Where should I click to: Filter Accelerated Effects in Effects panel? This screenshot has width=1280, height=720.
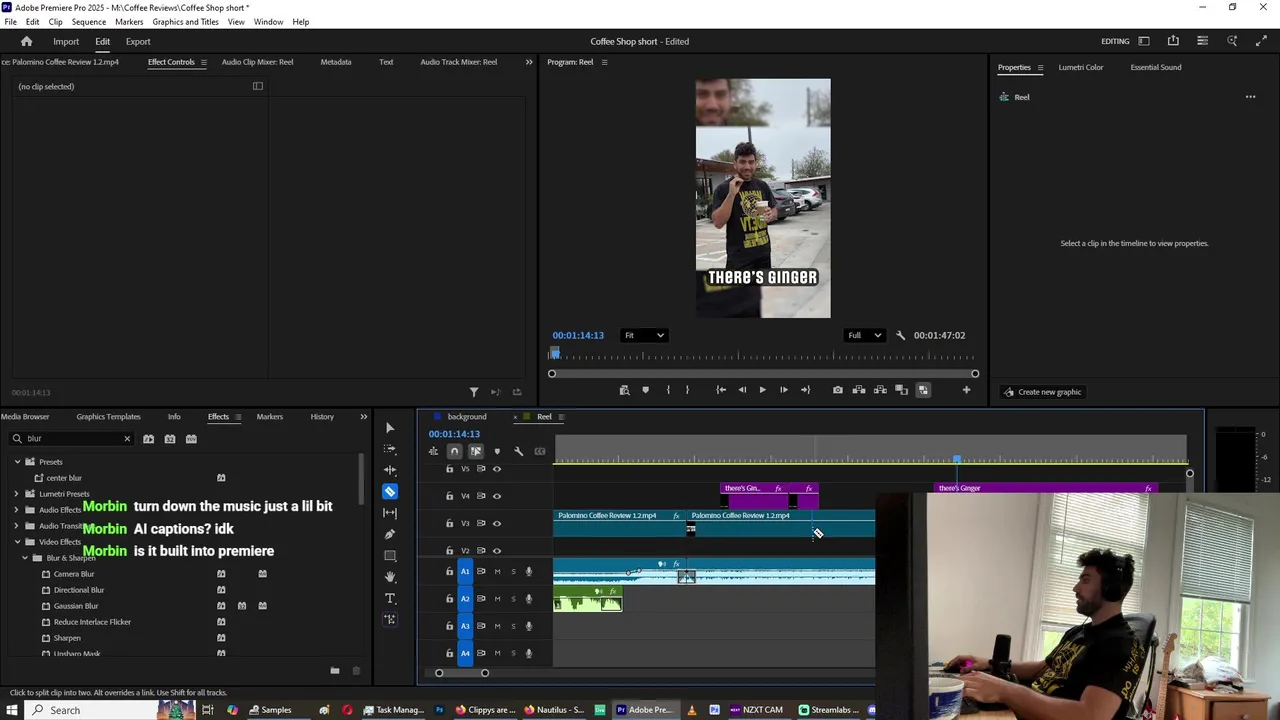click(148, 439)
